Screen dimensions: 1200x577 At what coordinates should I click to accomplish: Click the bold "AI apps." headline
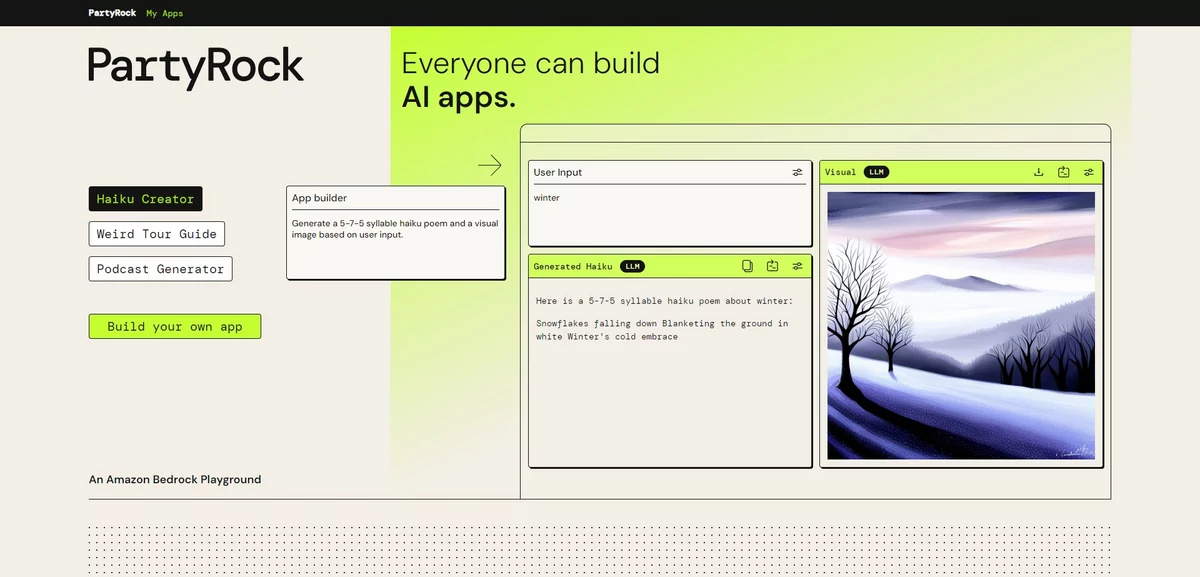(x=459, y=97)
